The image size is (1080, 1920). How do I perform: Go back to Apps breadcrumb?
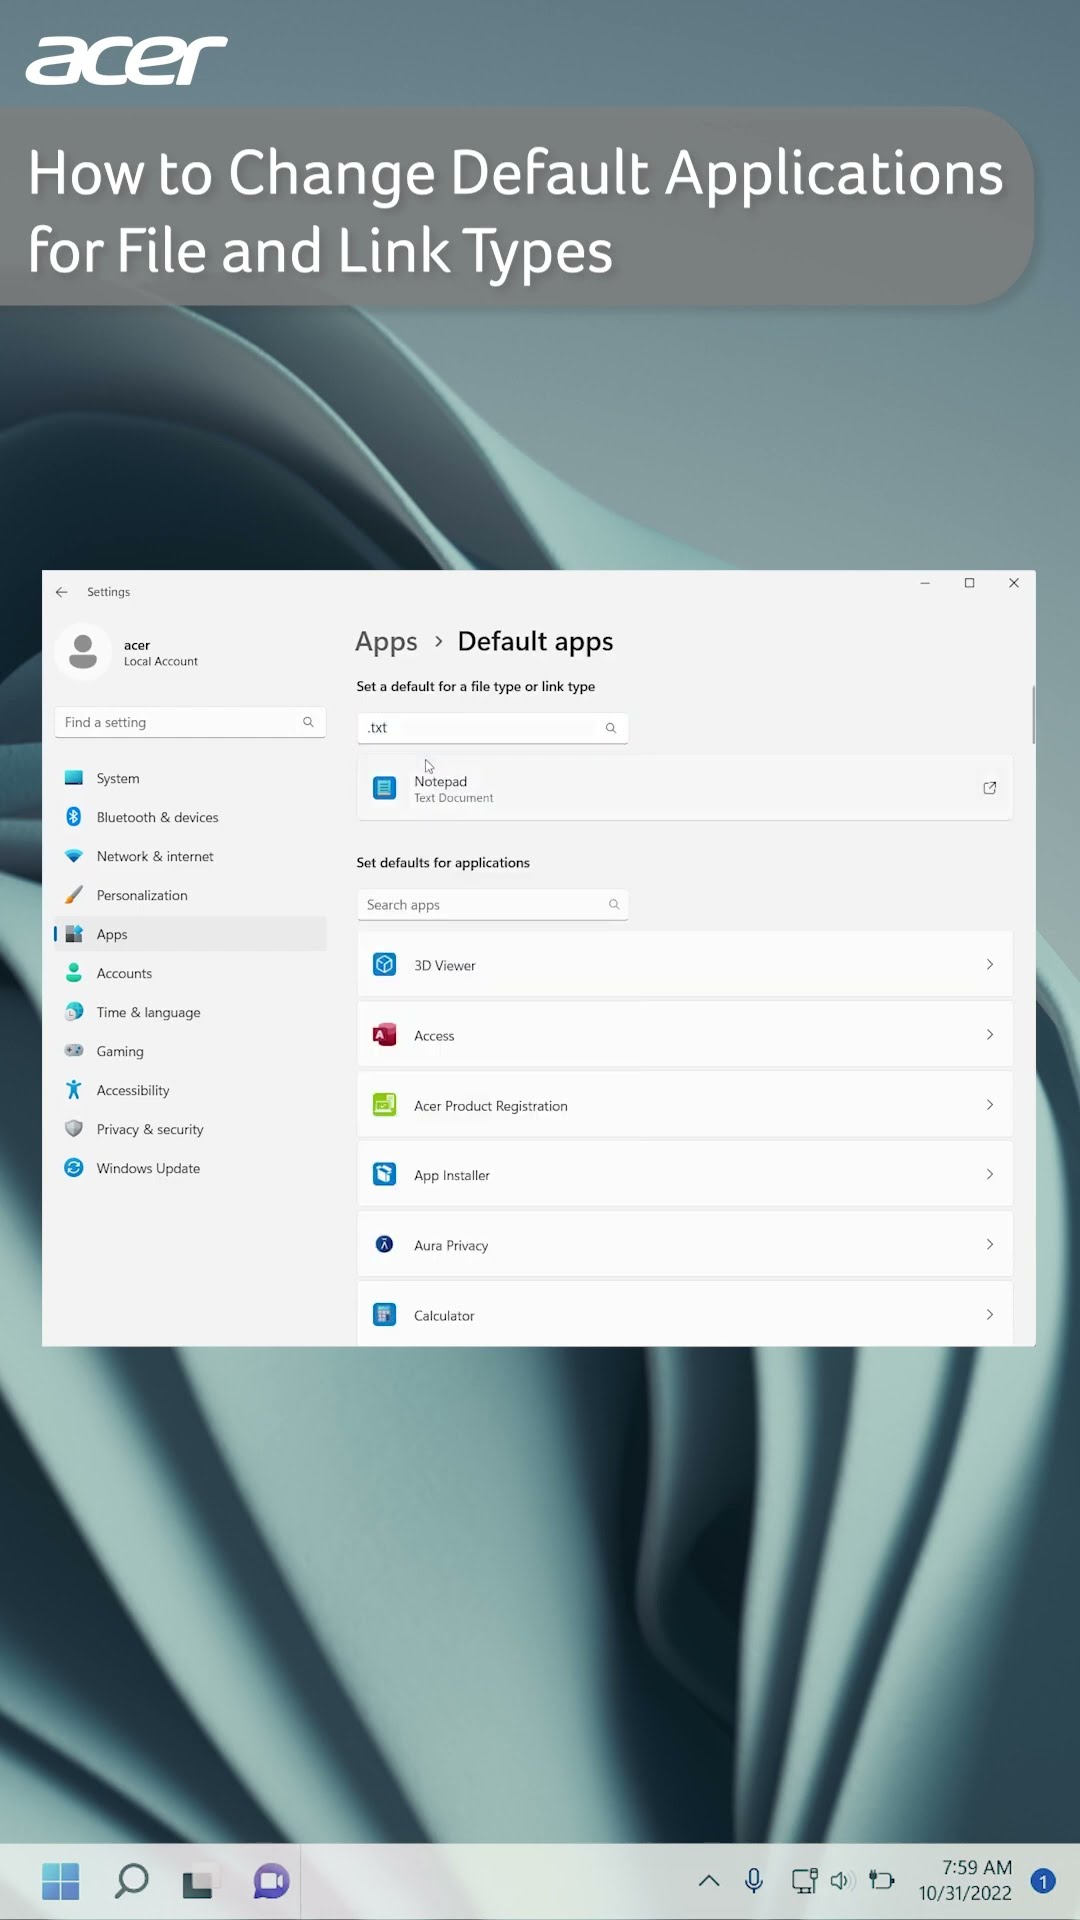(x=386, y=642)
